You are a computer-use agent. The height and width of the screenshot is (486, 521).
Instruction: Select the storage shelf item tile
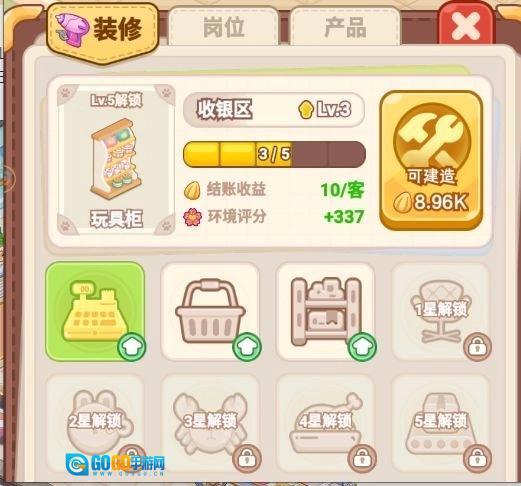326,311
